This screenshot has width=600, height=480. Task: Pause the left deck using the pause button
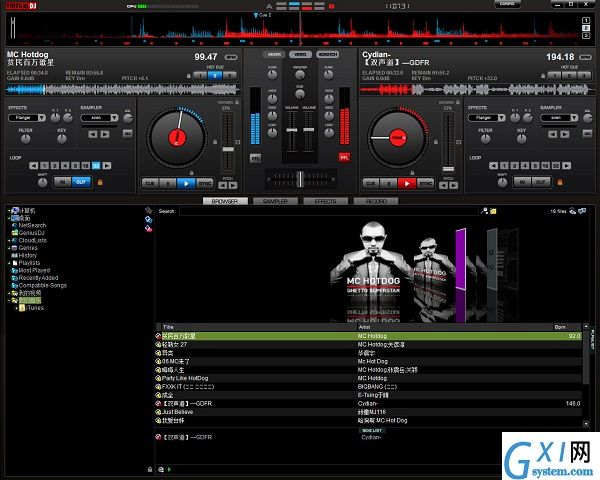(168, 184)
